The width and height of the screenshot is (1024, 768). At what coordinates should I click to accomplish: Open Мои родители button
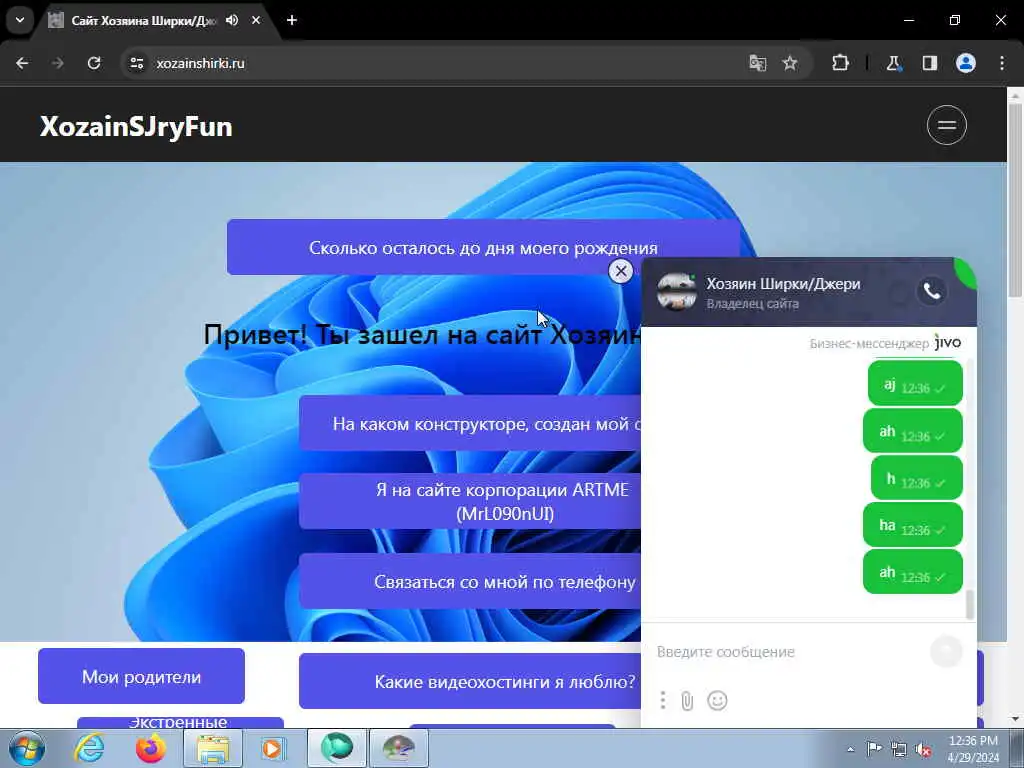[141, 677]
